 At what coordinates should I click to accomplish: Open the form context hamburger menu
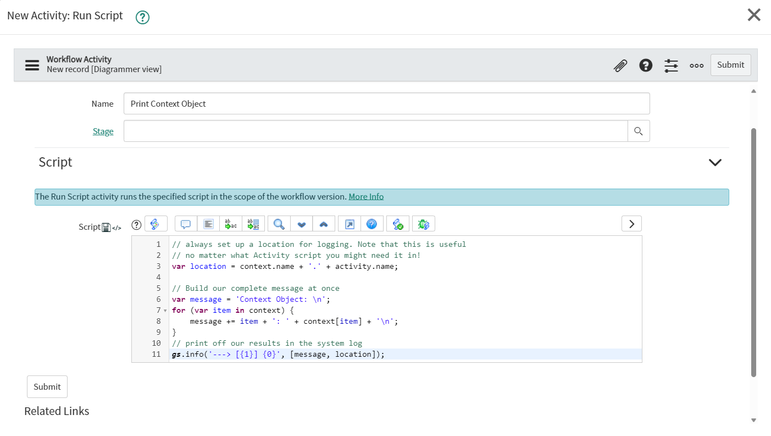click(x=32, y=65)
